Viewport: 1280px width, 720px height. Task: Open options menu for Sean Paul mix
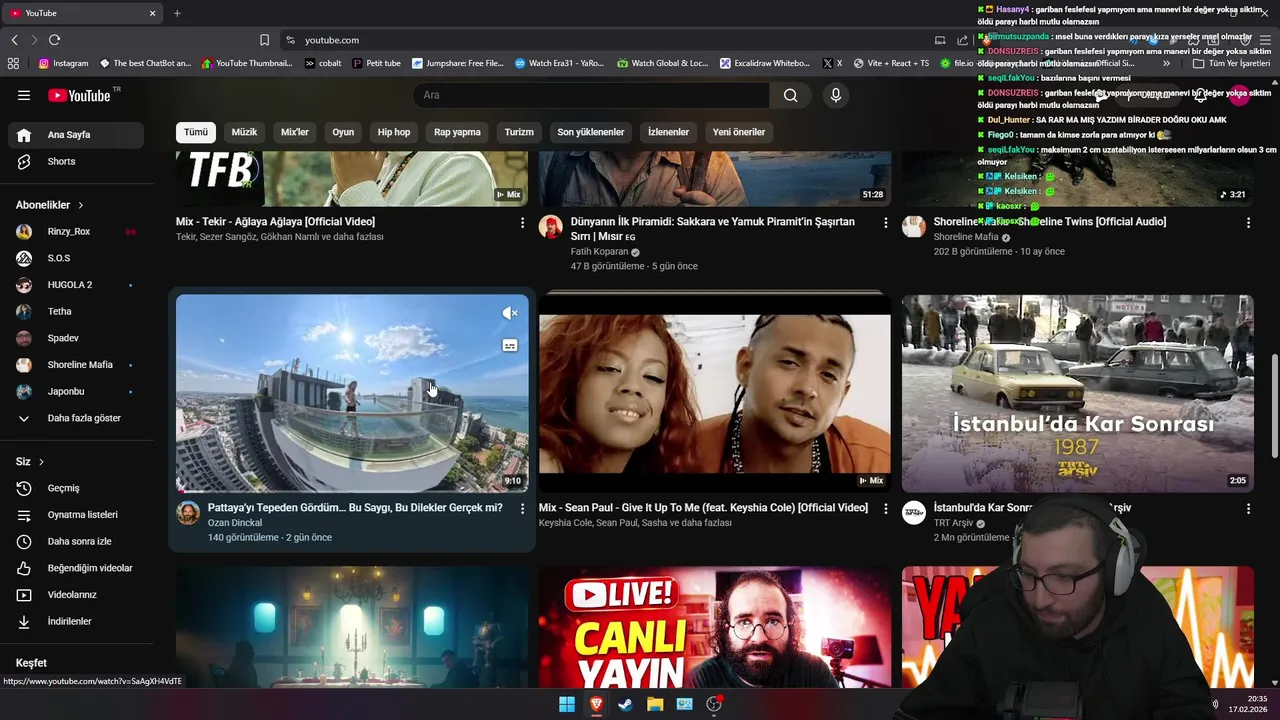[x=885, y=509]
